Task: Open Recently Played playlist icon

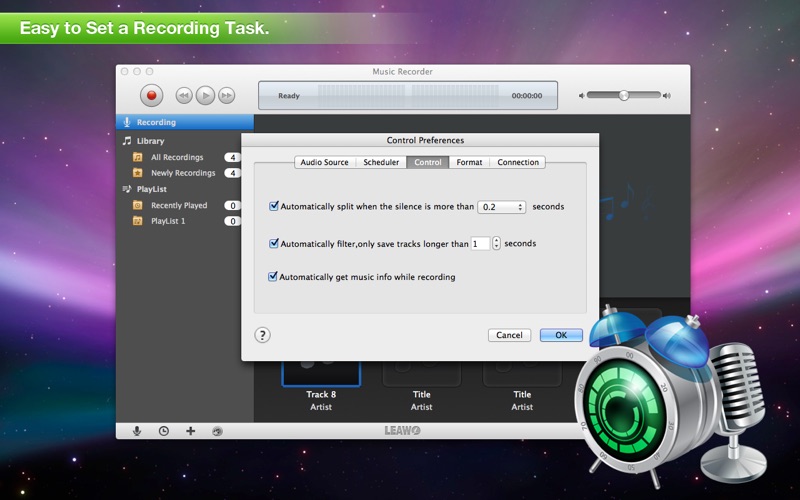Action: [138, 205]
